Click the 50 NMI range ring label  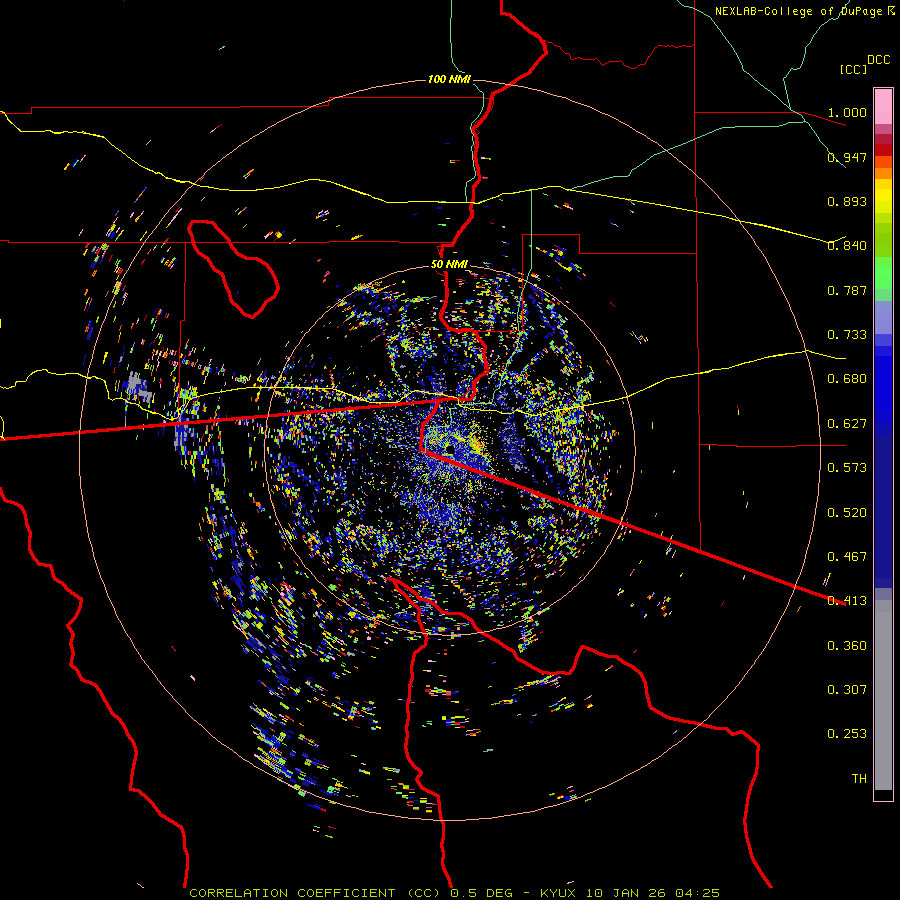click(449, 265)
